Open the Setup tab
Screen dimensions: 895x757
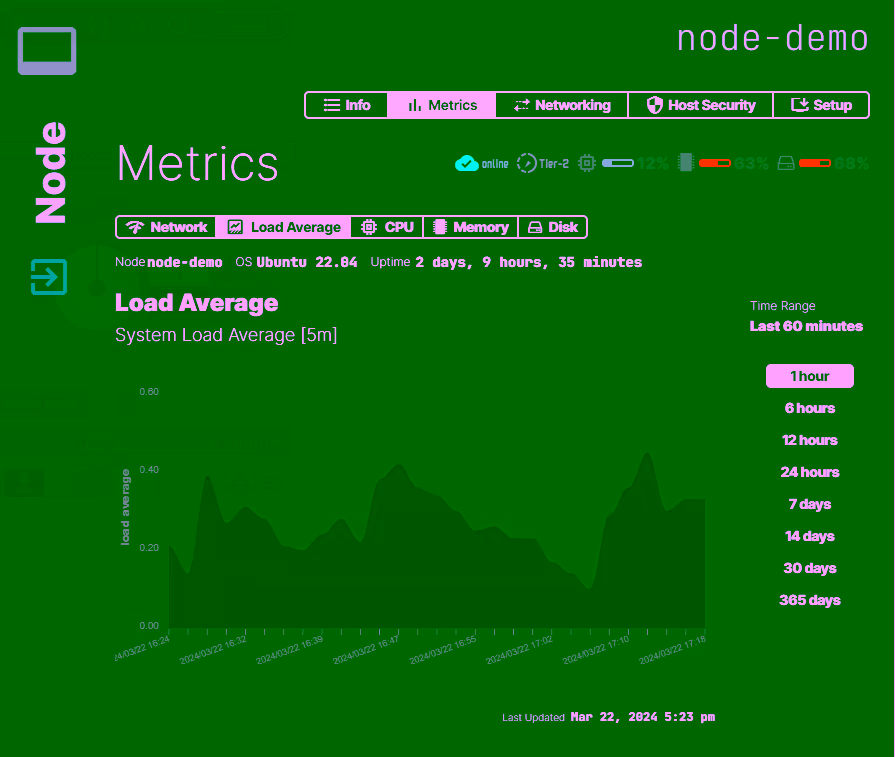(821, 104)
